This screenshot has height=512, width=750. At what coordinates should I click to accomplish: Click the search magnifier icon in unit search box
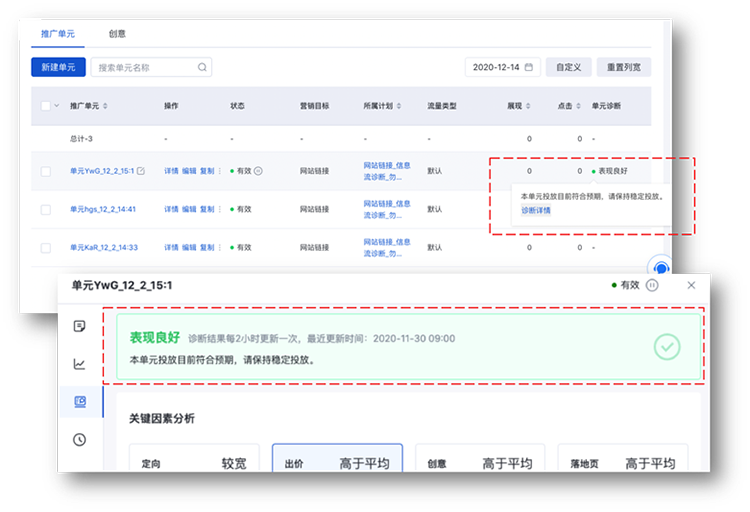pos(202,68)
